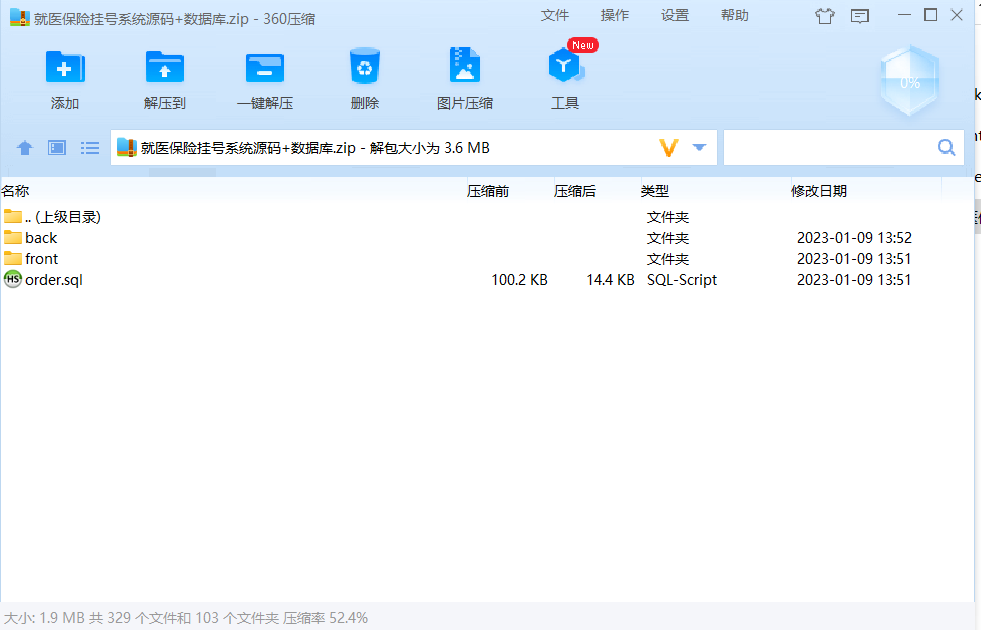Sort by the 名称 column header
This screenshot has width=981, height=630.
point(233,191)
